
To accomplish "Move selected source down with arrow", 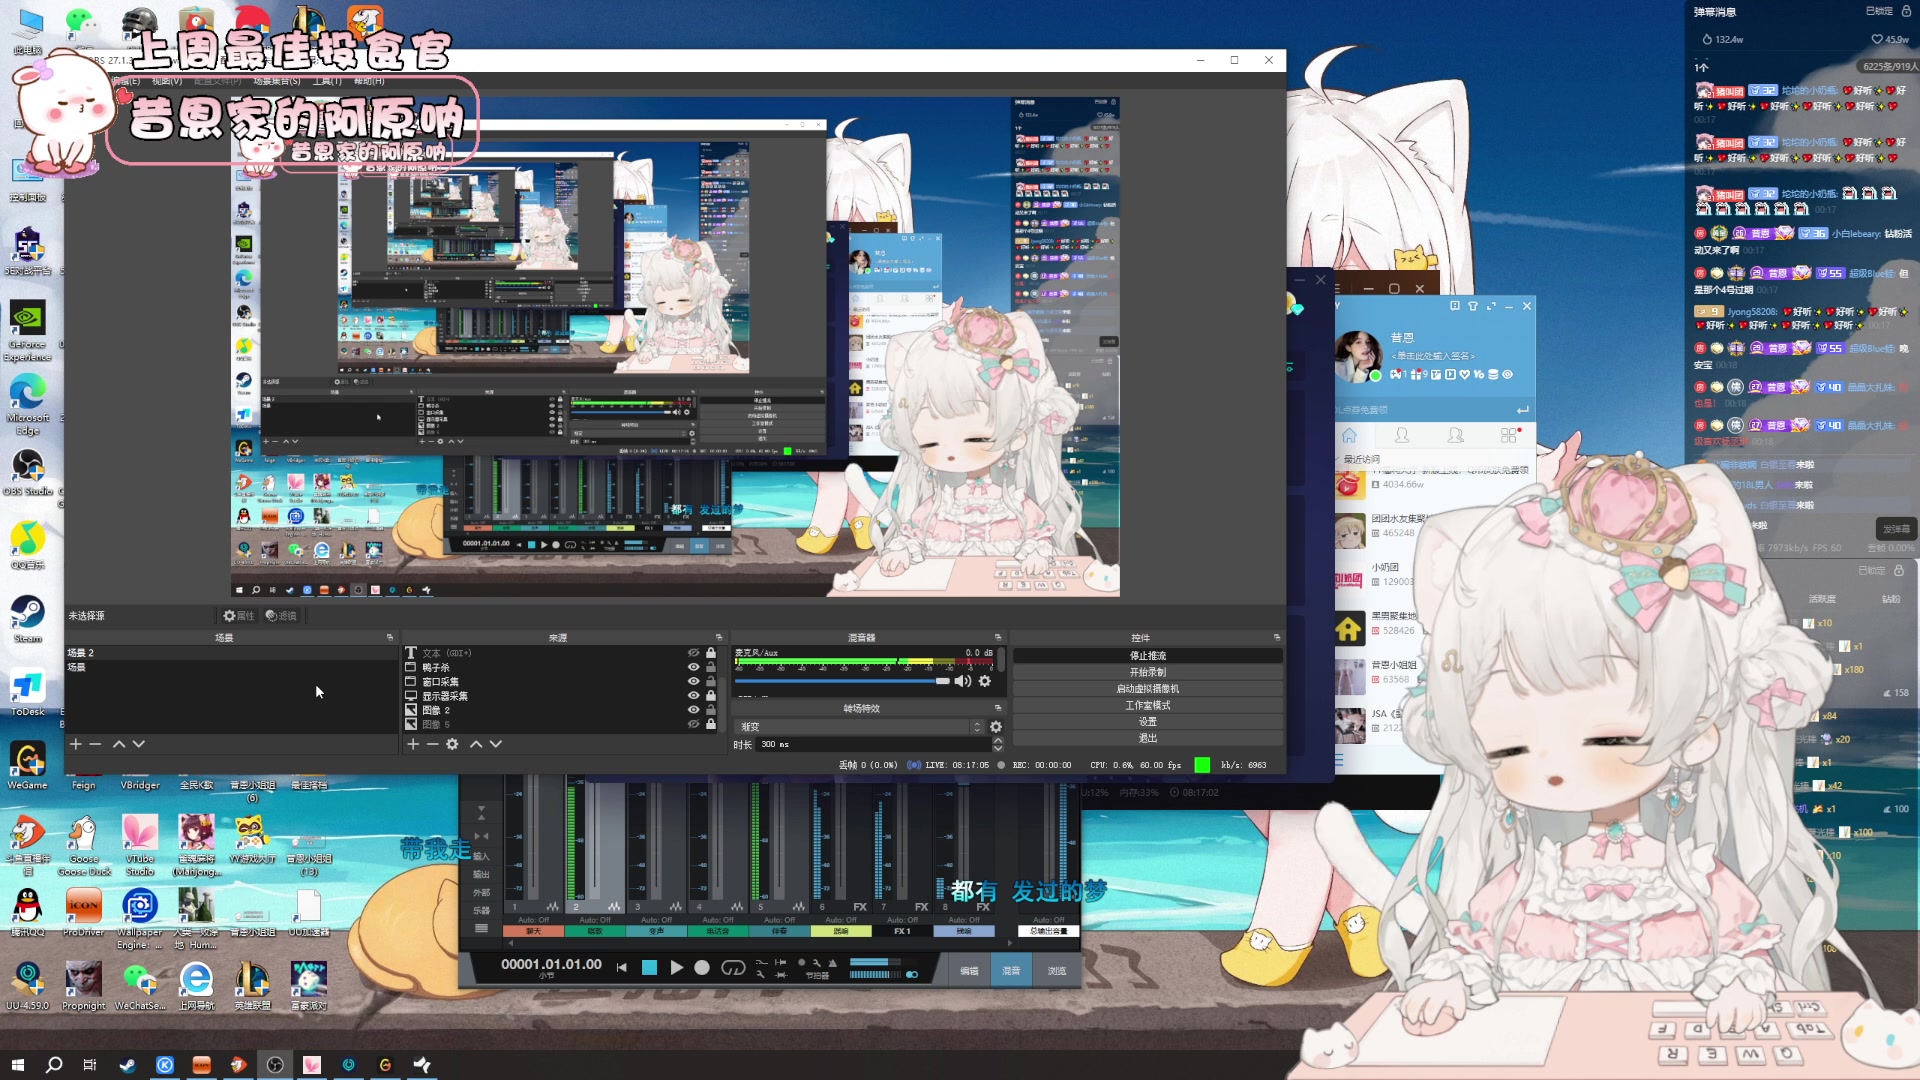I will [x=496, y=744].
